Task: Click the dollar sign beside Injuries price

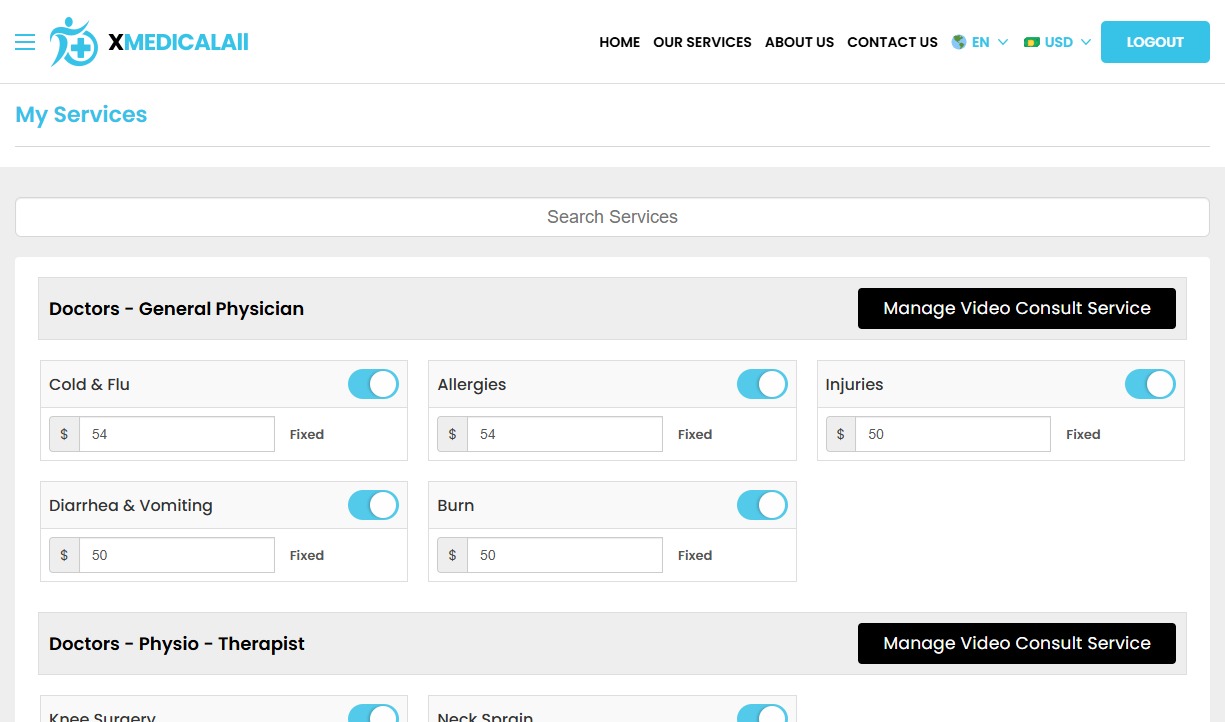Action: (840, 434)
